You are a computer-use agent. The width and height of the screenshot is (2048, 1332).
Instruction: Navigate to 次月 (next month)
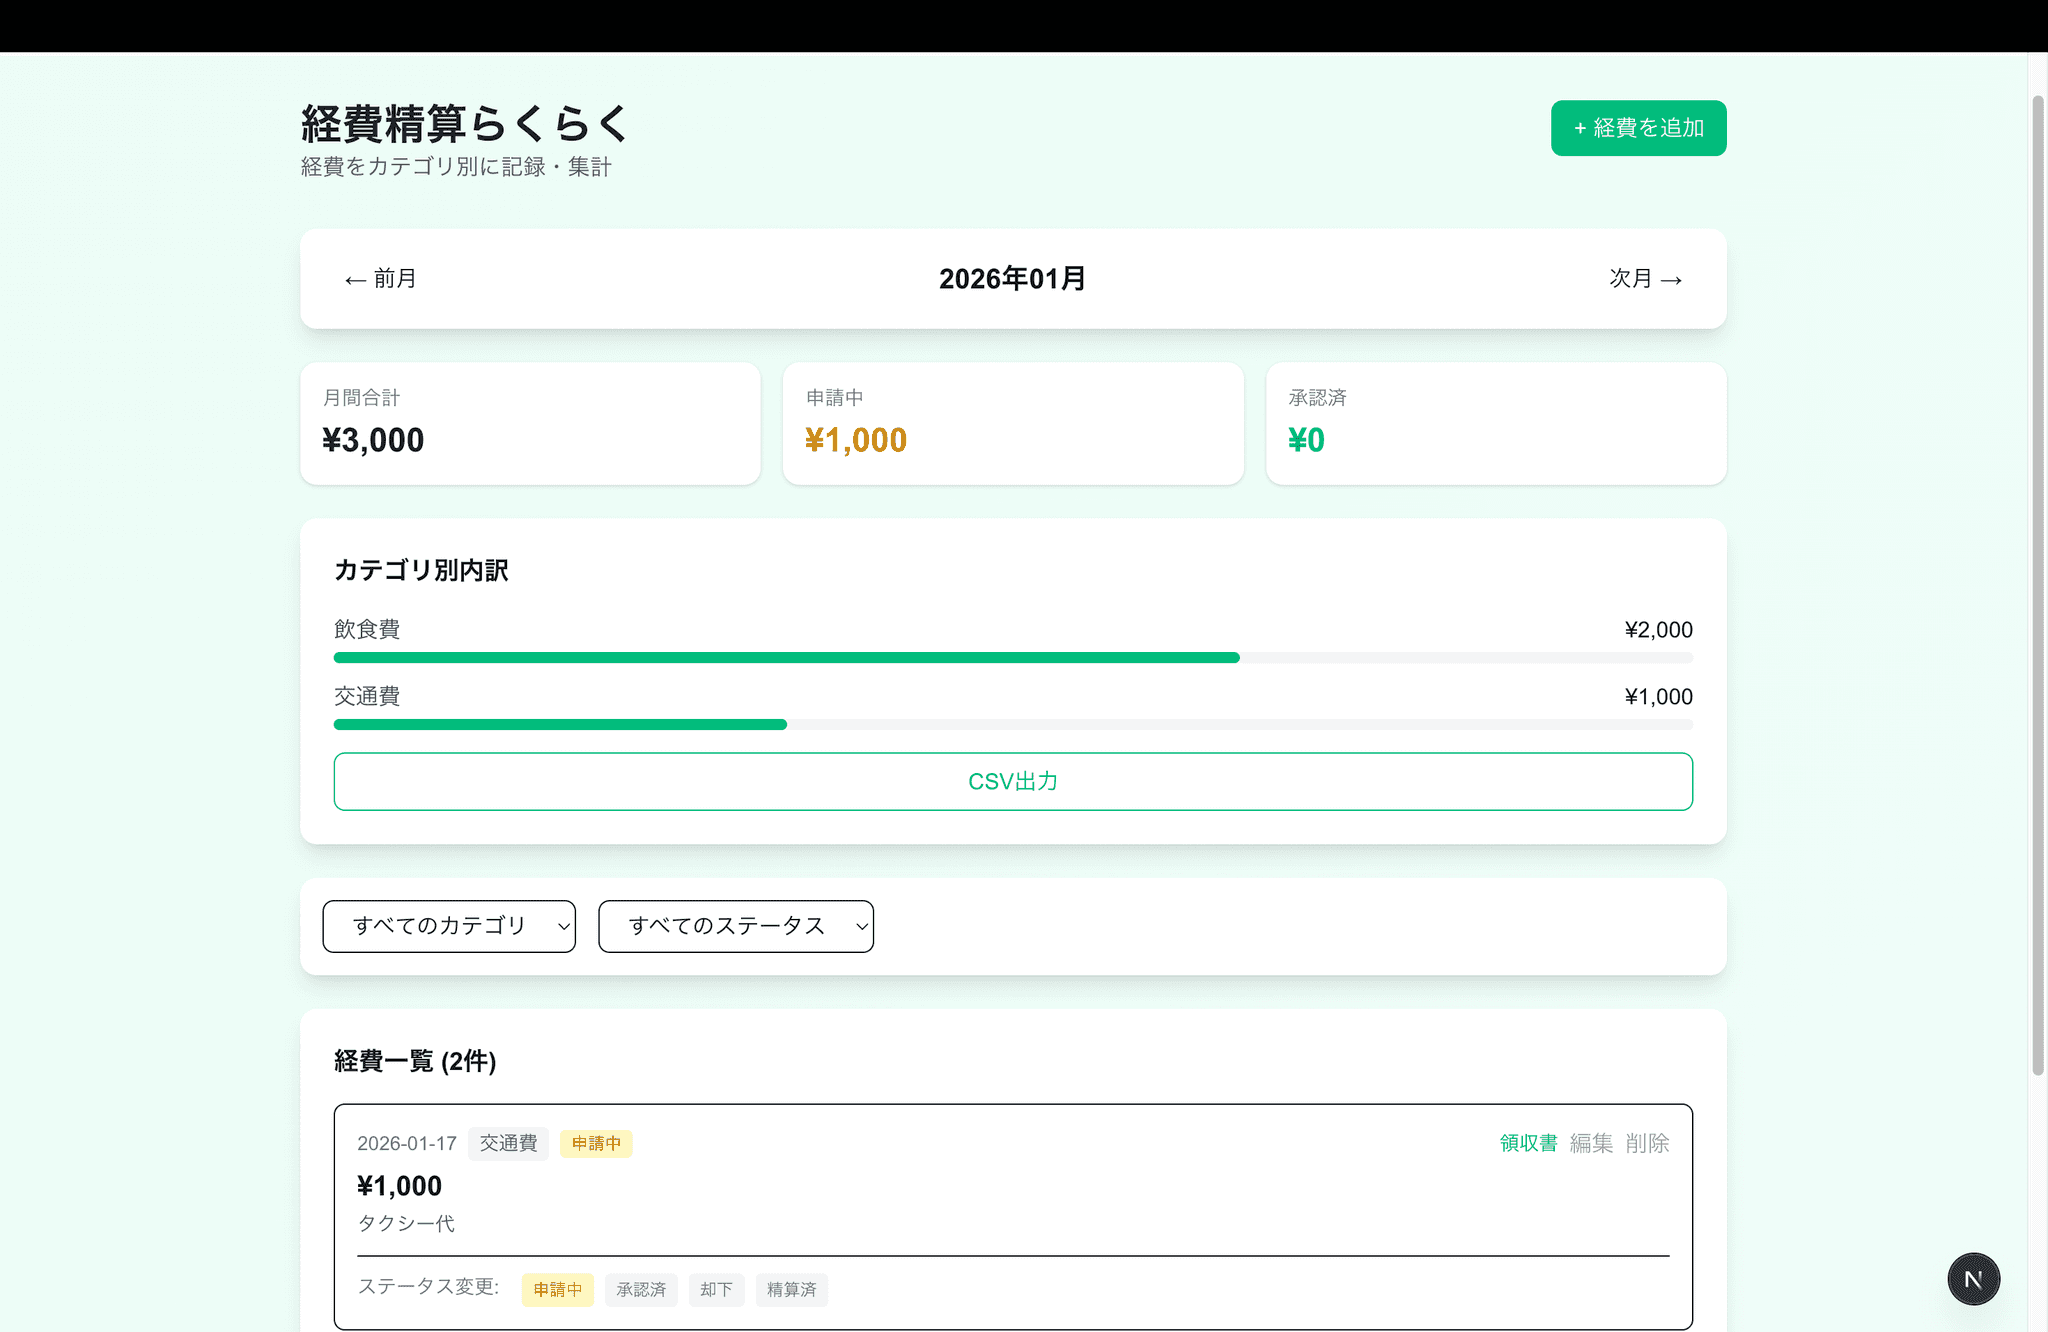(1644, 280)
